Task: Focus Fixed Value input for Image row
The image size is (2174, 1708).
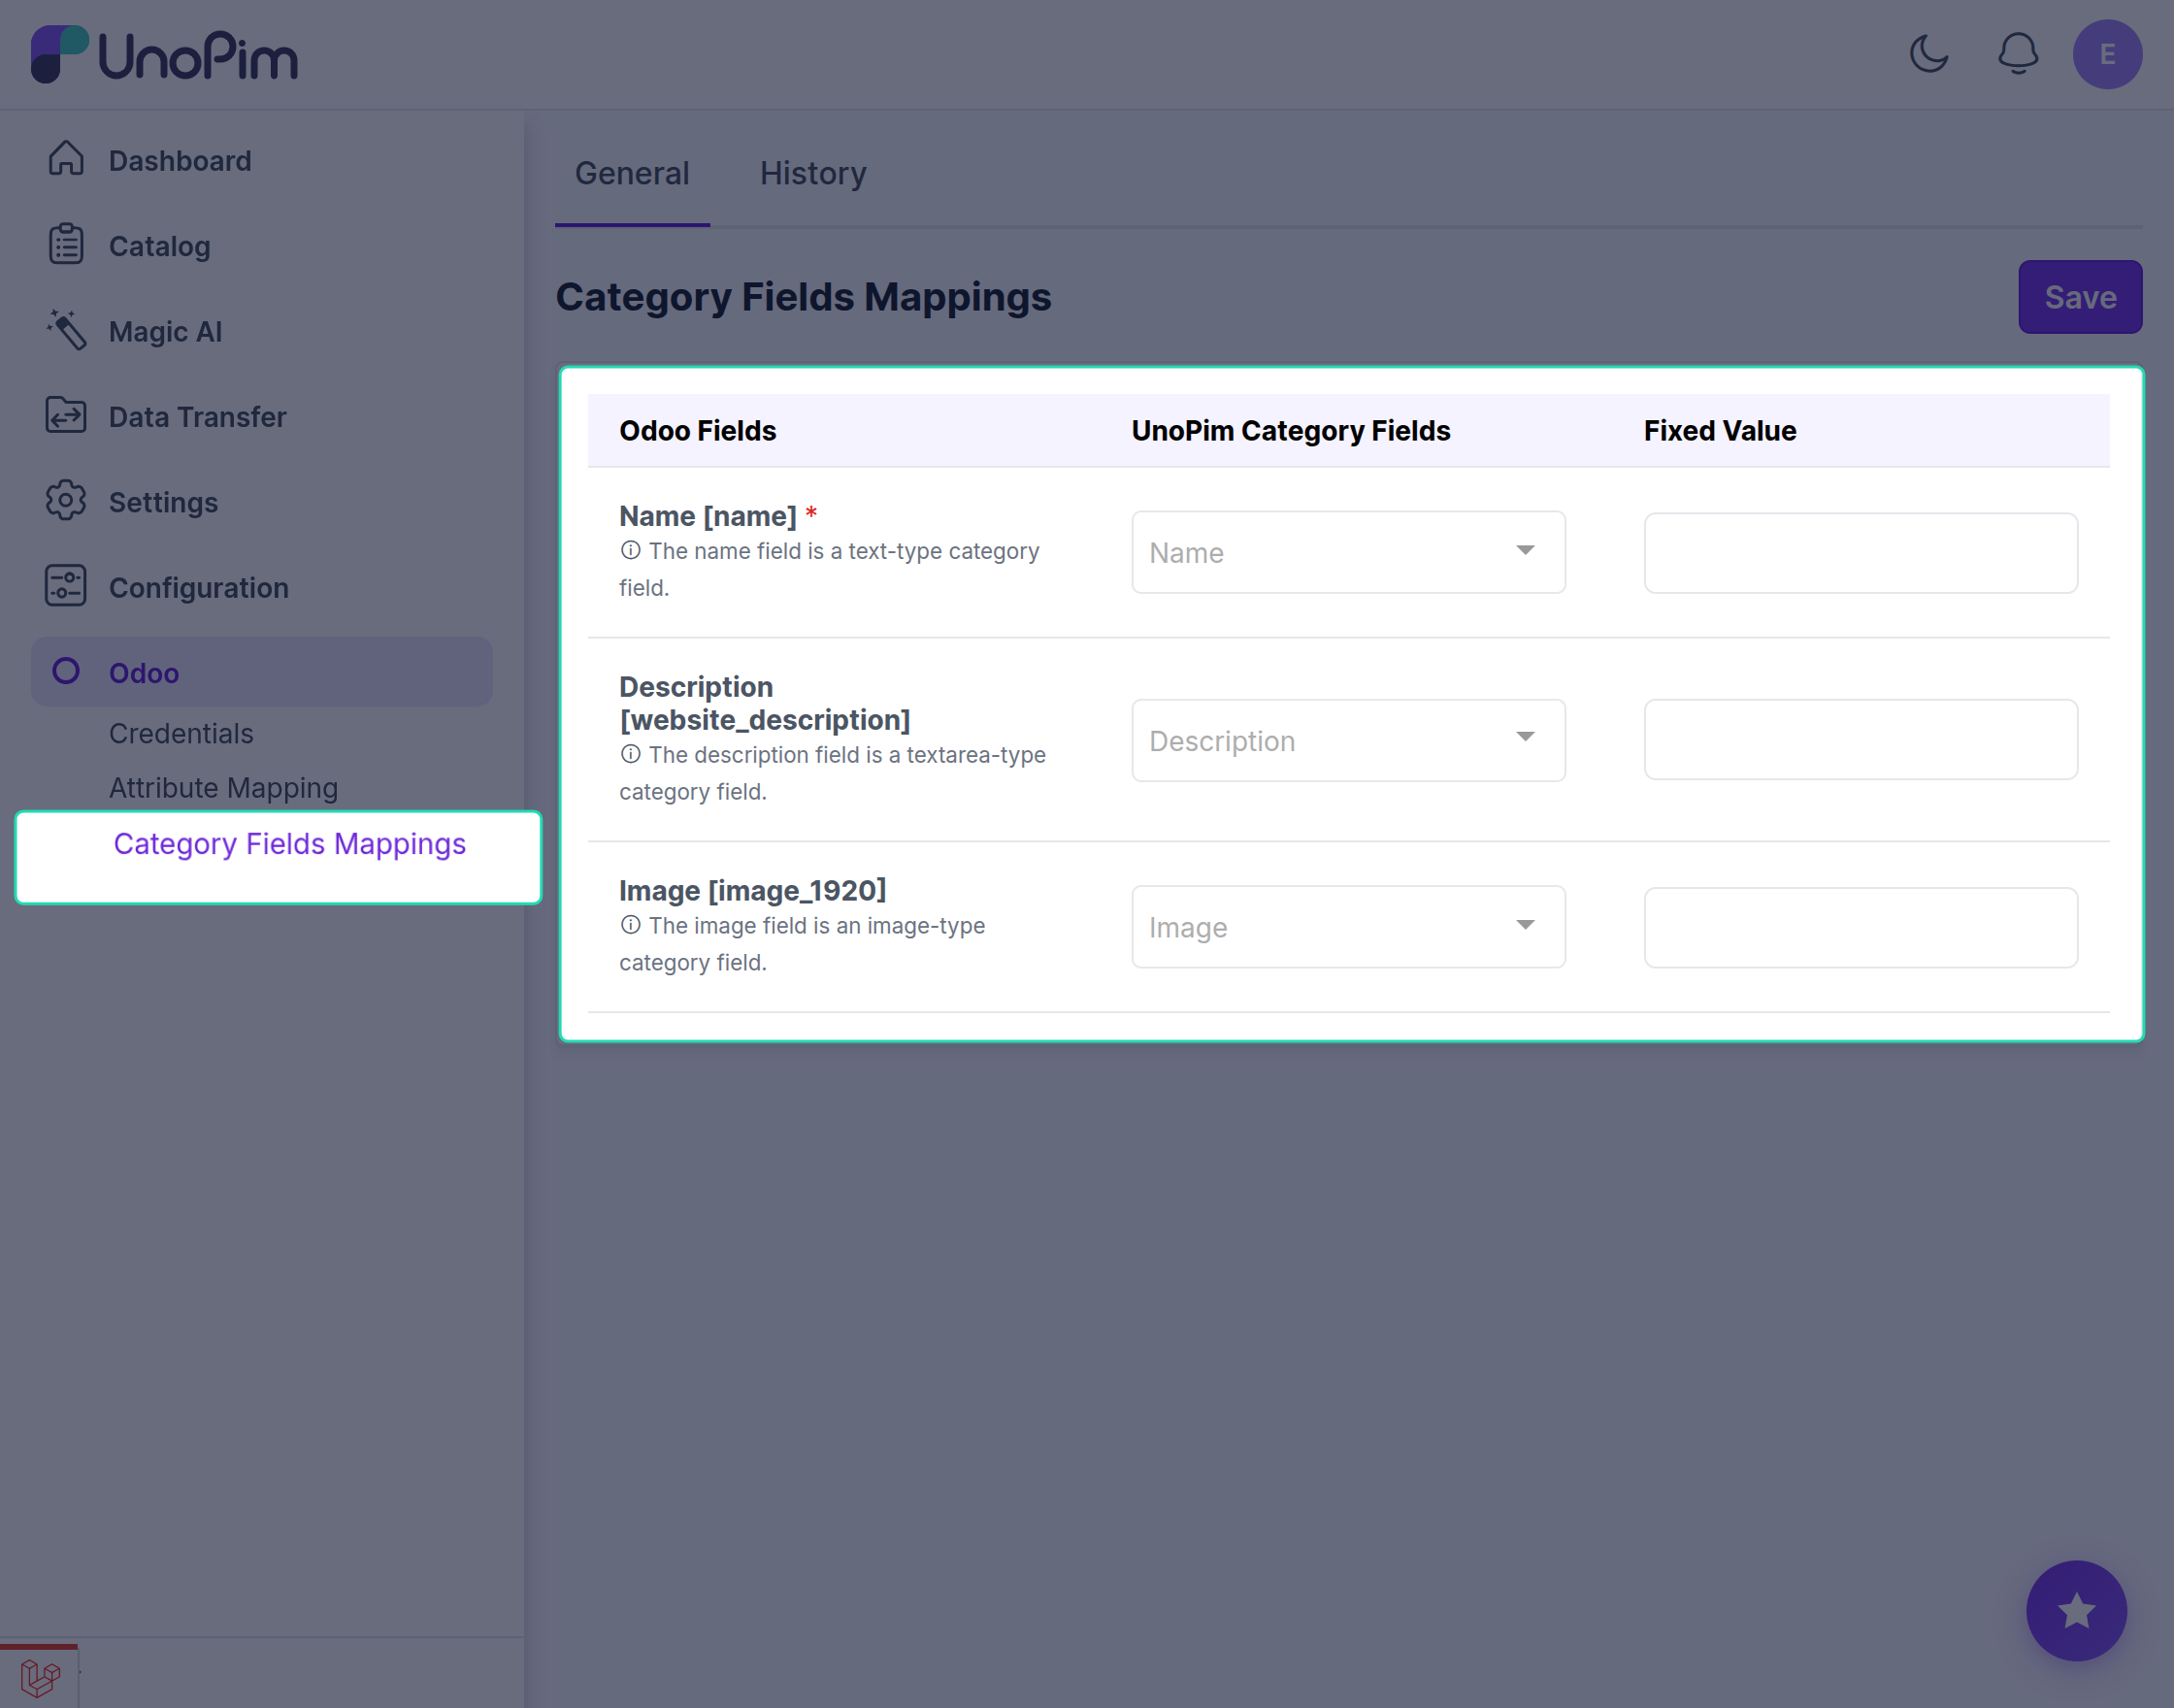Action: [x=1861, y=927]
